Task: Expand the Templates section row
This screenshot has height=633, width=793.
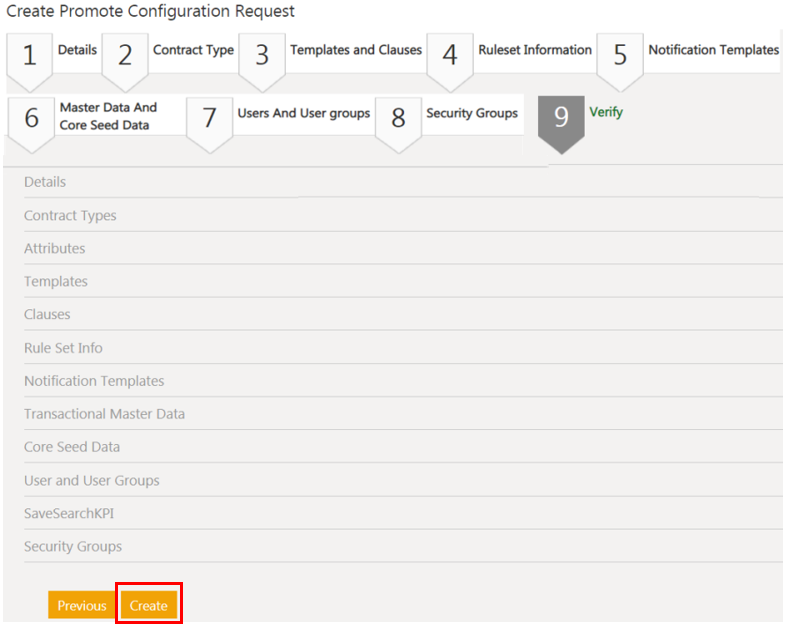Action: point(56,281)
